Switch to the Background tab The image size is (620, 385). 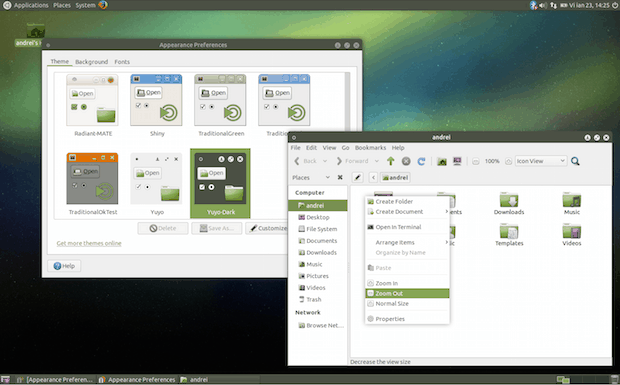(x=91, y=62)
